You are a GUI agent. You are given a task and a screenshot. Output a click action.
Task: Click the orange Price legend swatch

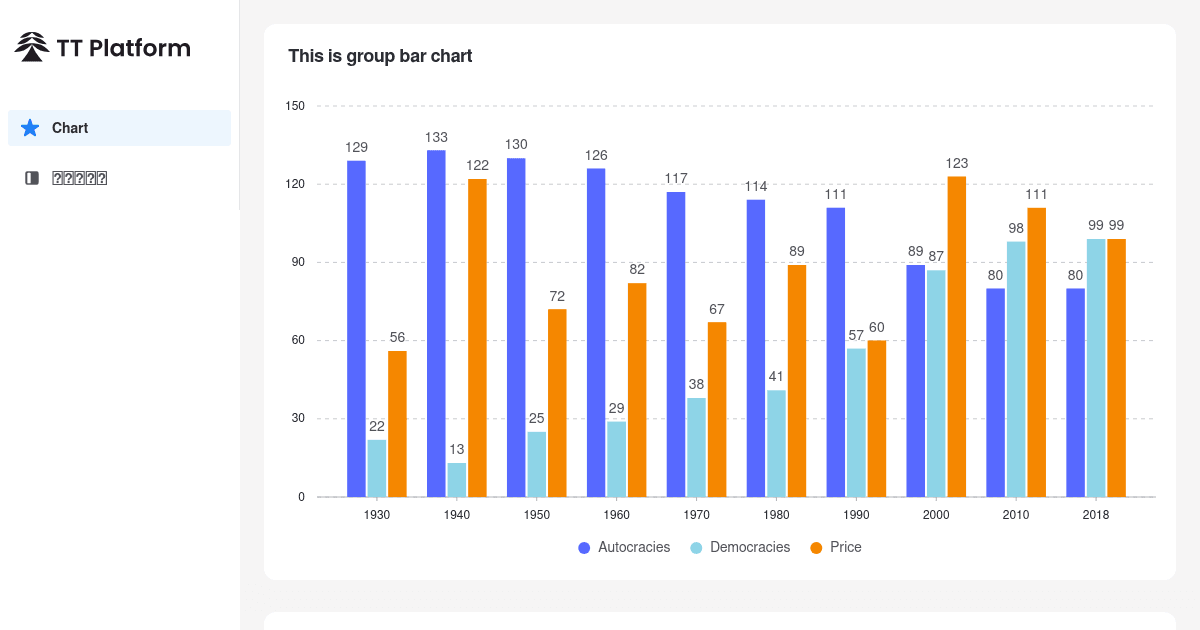click(814, 547)
